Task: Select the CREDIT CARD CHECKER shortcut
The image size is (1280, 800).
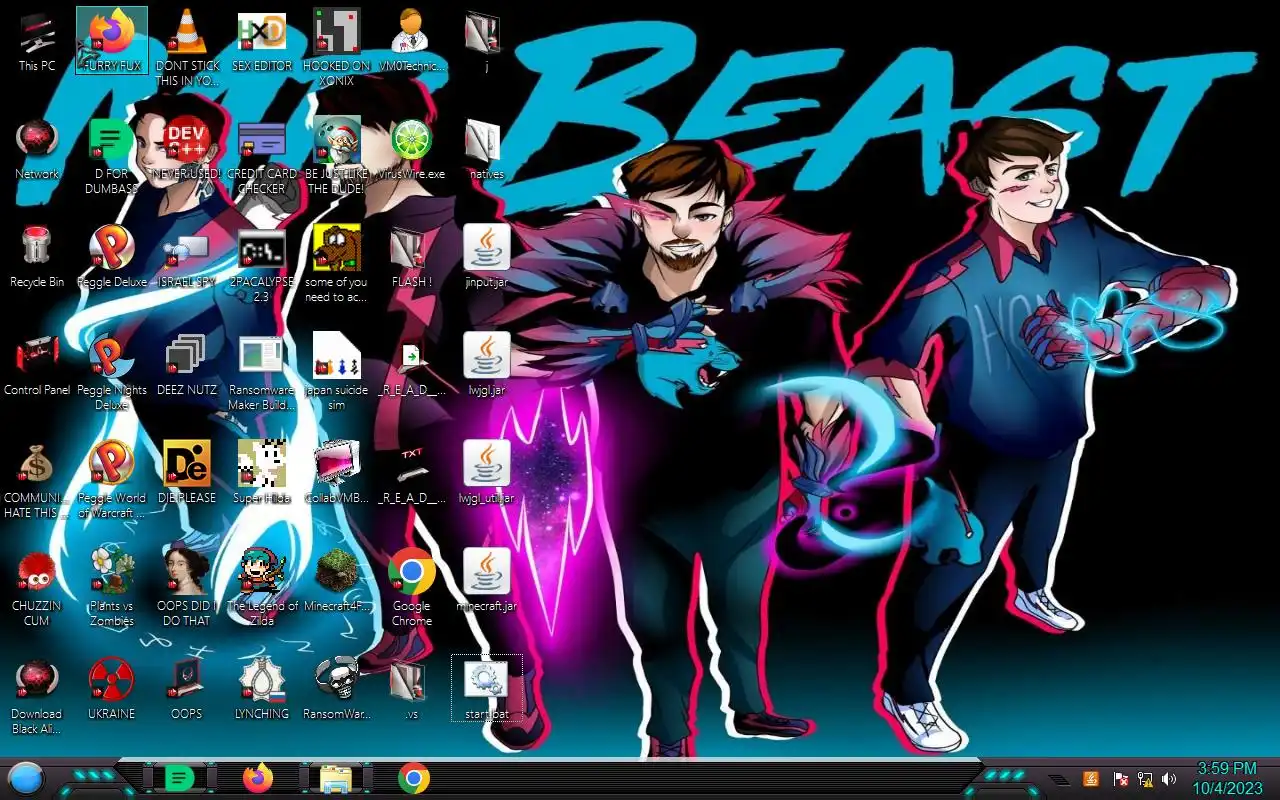Action: 262,156
